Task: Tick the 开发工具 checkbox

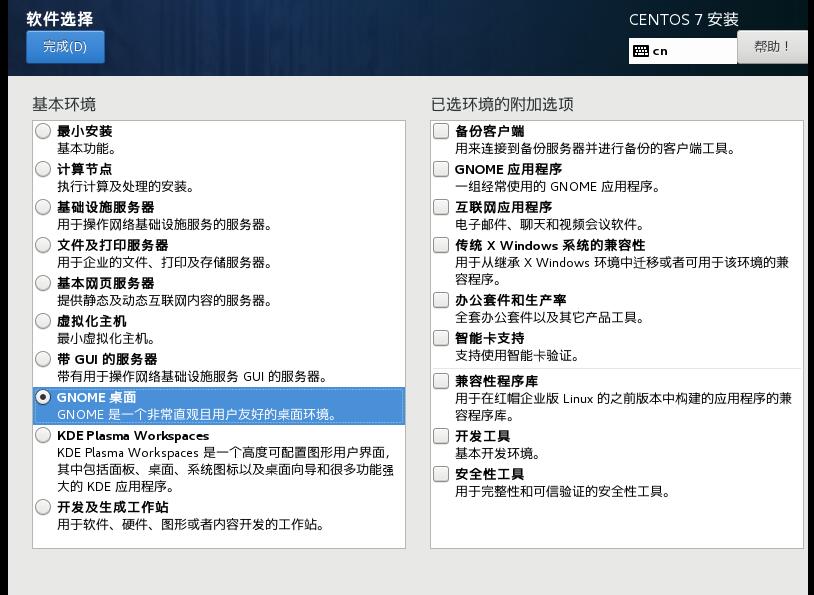Action: coord(441,436)
